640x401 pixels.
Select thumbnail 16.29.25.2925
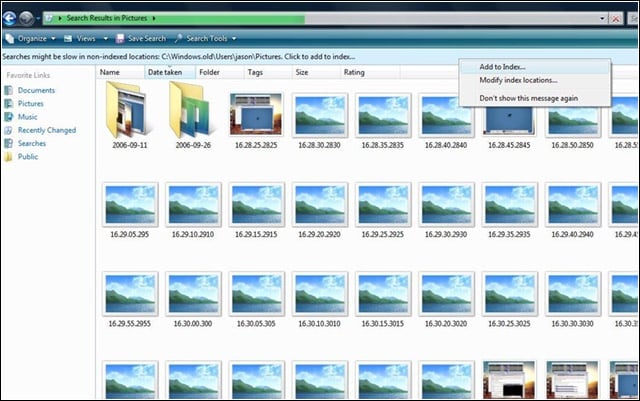(x=383, y=205)
